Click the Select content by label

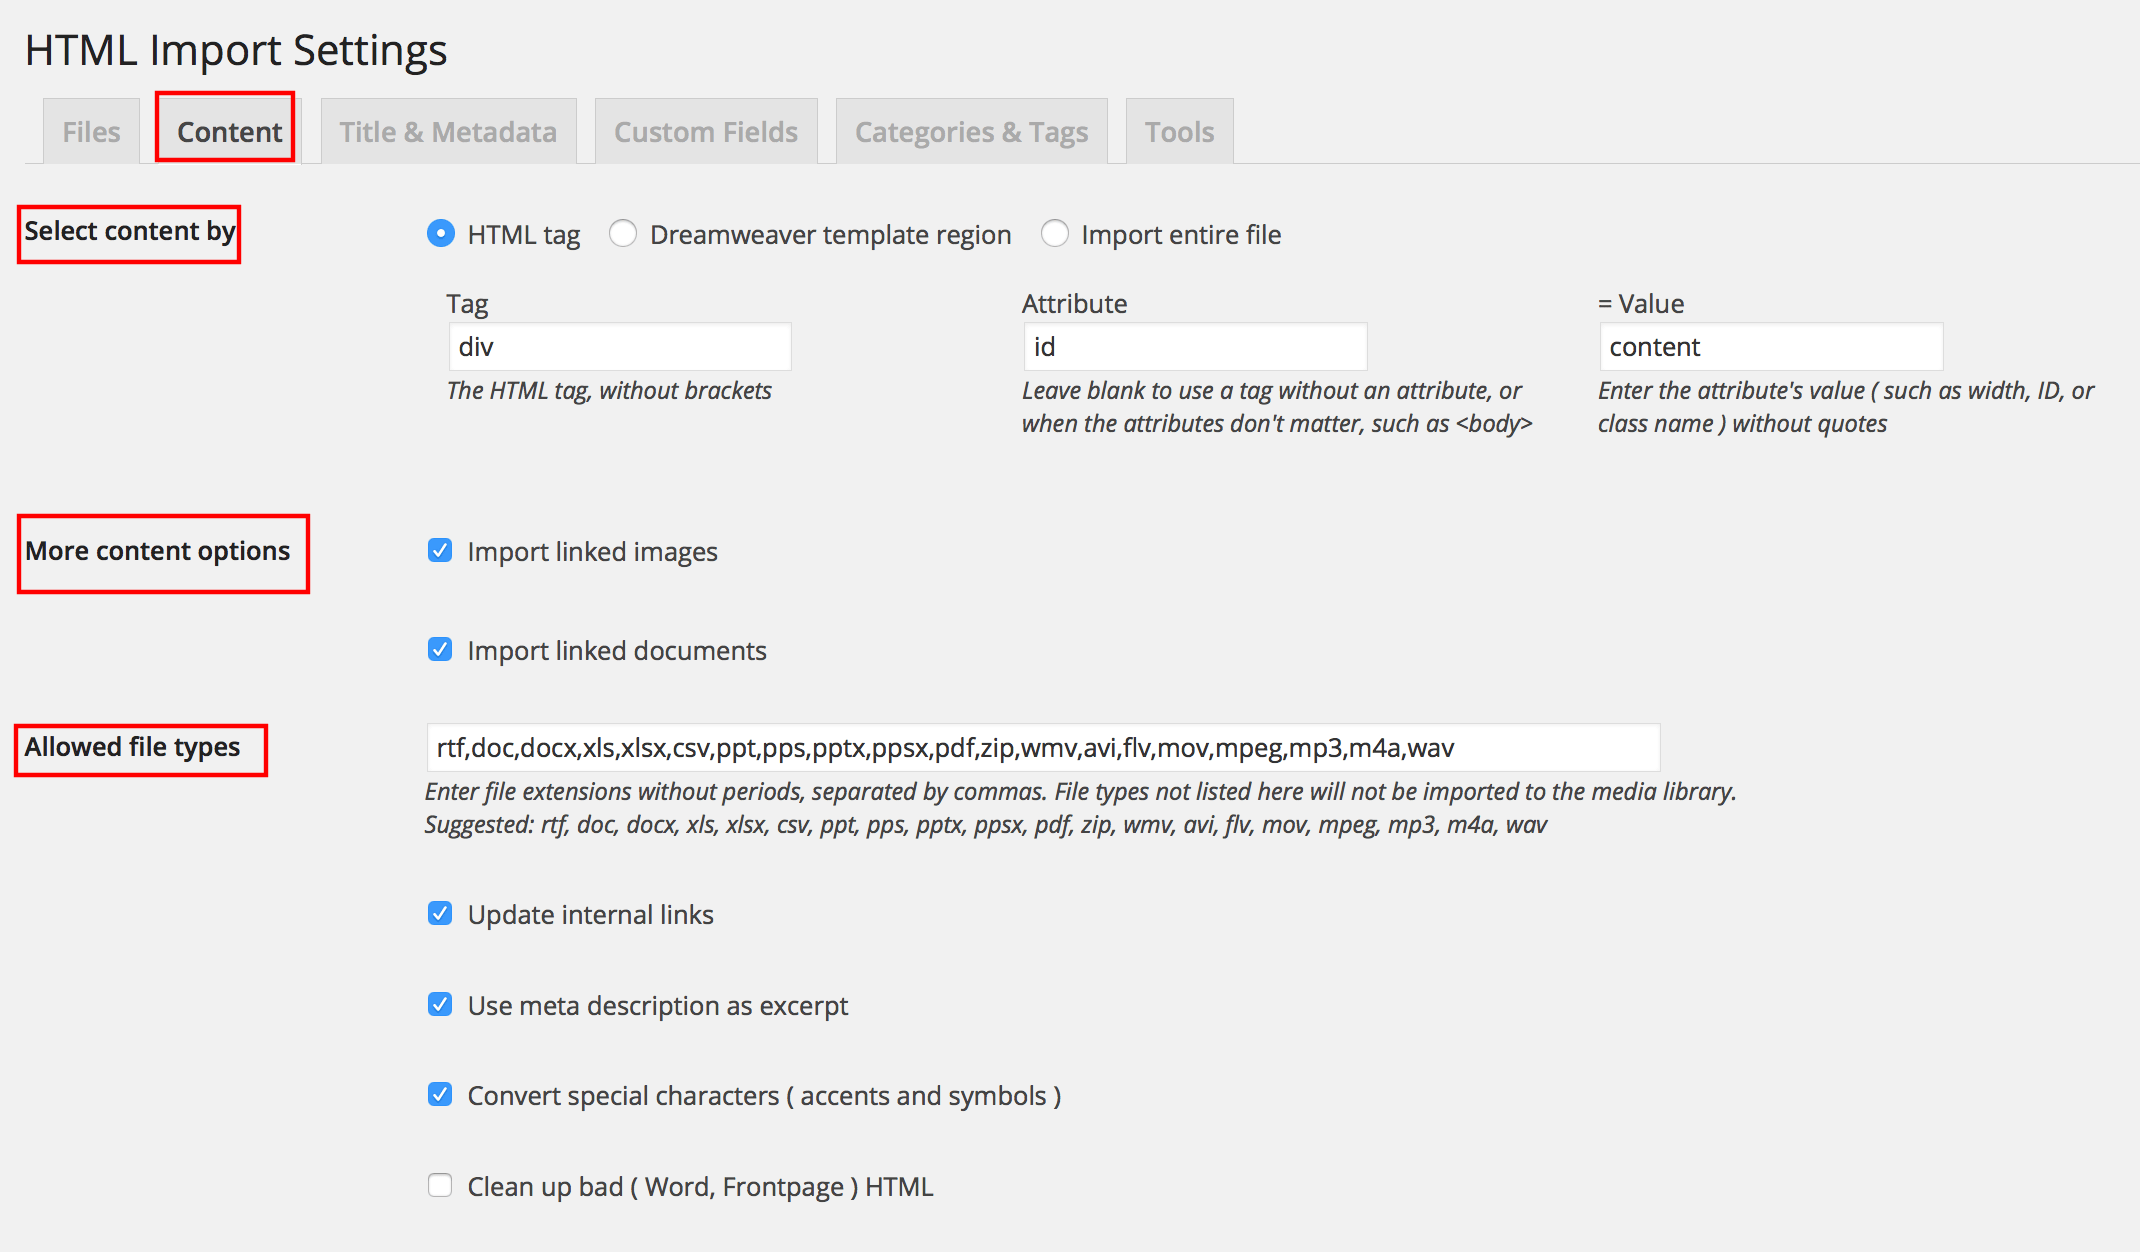129,232
